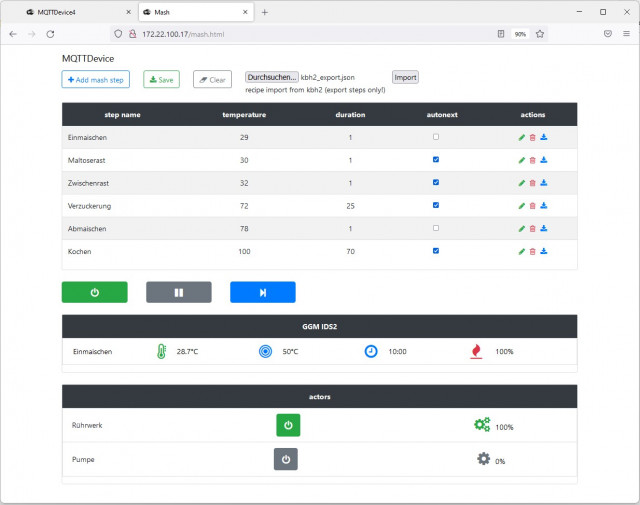Viewport: 640px width, 505px height.
Task: Edit the Kochen step with pencil icon
Action: point(521,252)
